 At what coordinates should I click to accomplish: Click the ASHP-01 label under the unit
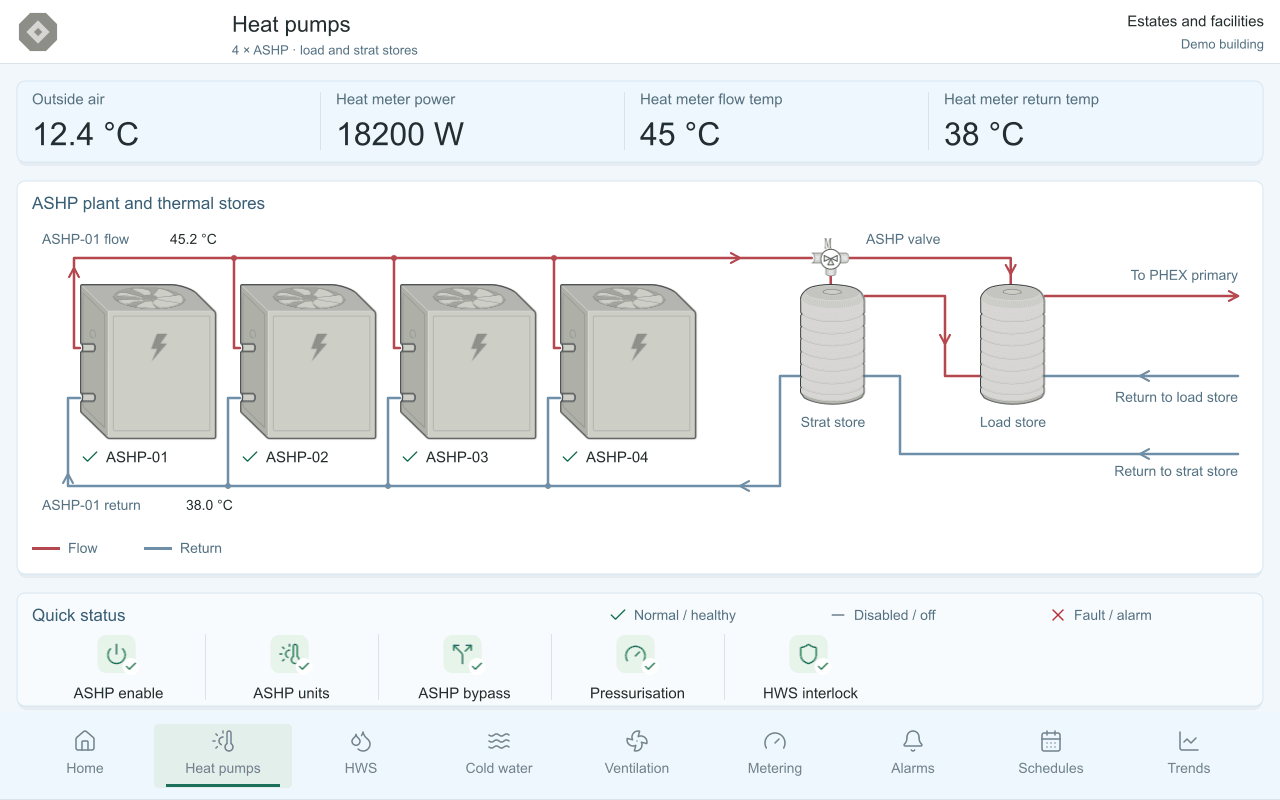point(137,457)
